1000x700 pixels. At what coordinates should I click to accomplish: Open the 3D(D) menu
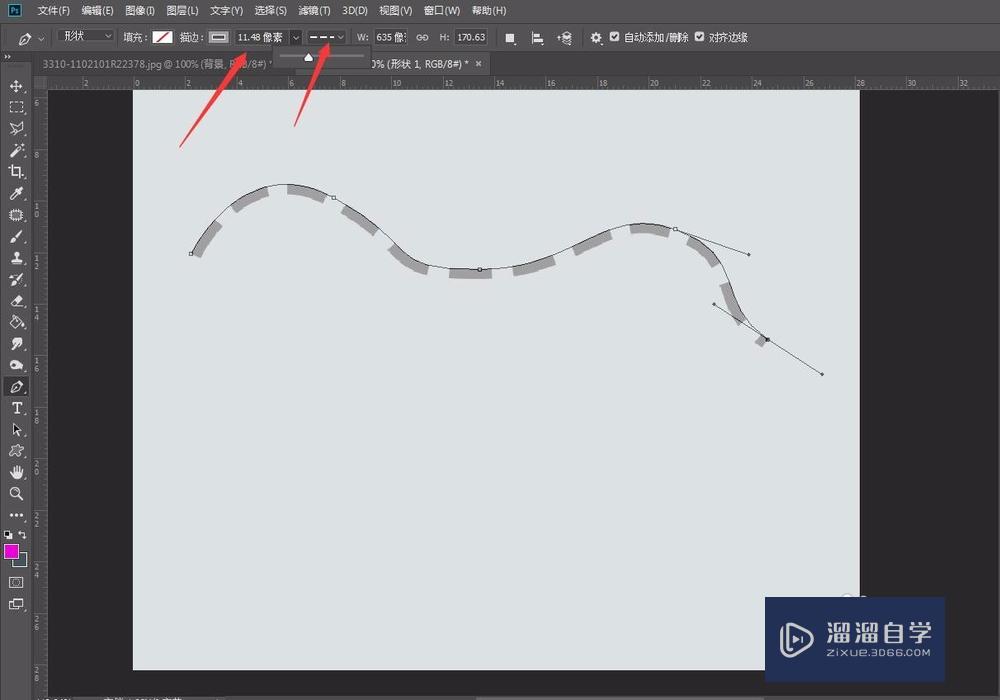(355, 10)
